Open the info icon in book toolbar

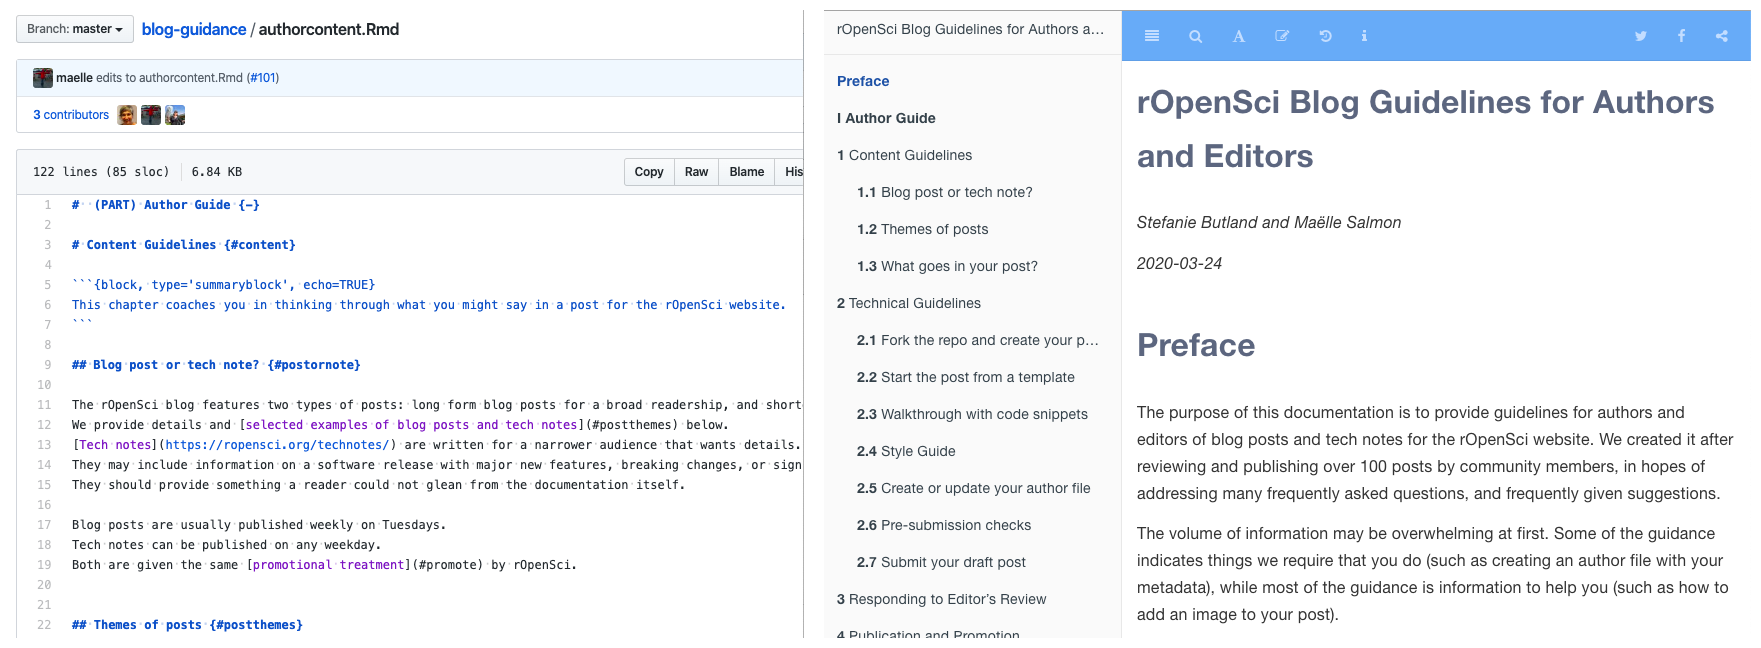[x=1364, y=36]
